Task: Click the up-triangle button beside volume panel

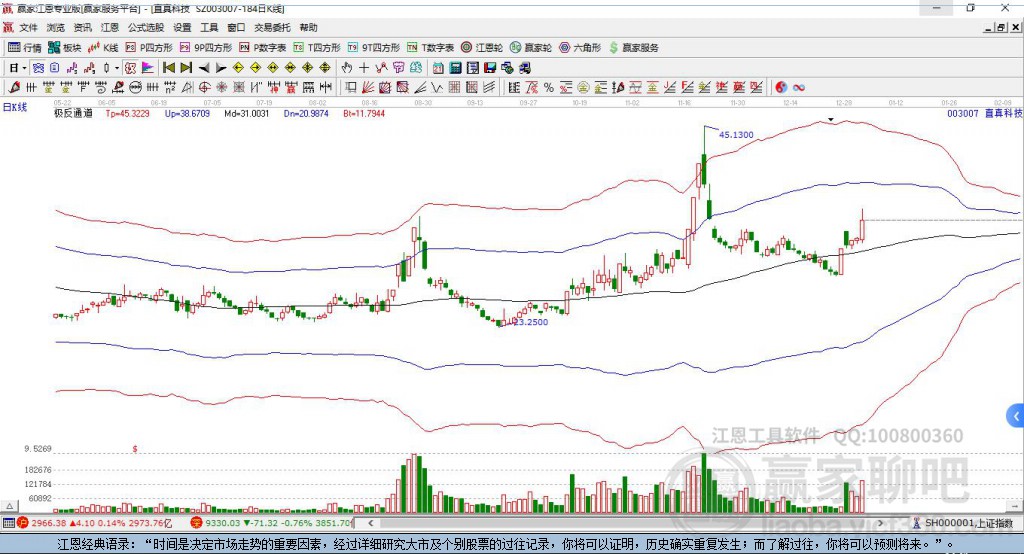Action: [9, 506]
